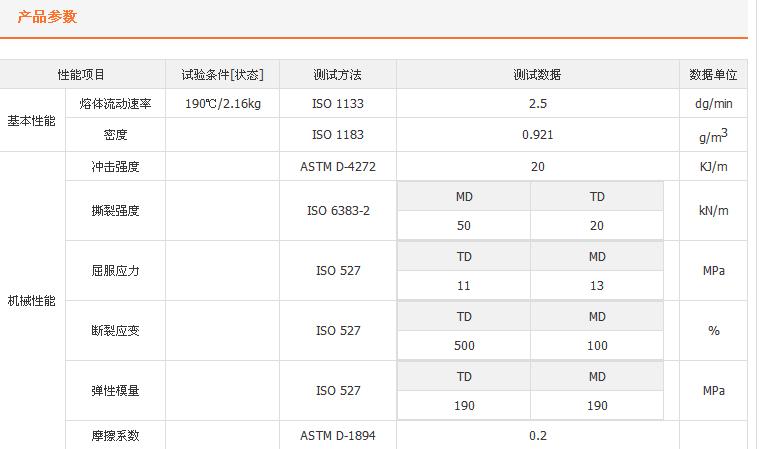Select the 测试数据 column header
Viewport: 760px width, 449px height.
pyautogui.click(x=537, y=75)
